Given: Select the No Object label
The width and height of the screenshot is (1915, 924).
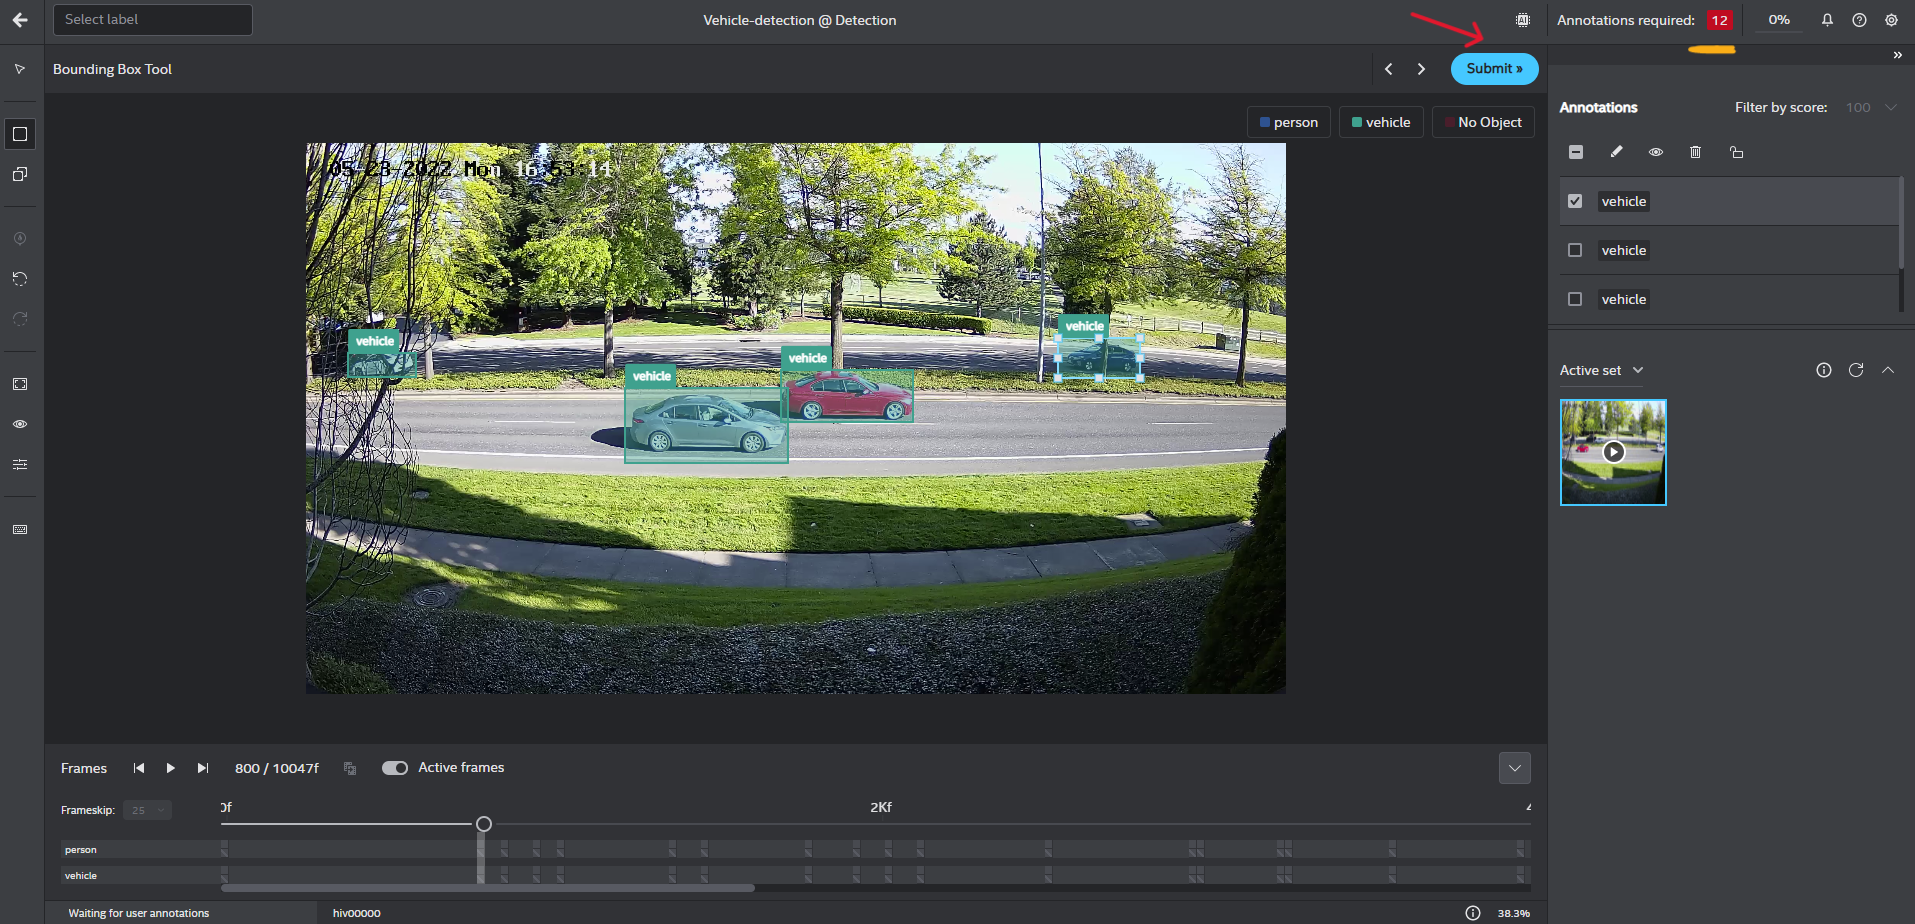Looking at the screenshot, I should coord(1482,121).
